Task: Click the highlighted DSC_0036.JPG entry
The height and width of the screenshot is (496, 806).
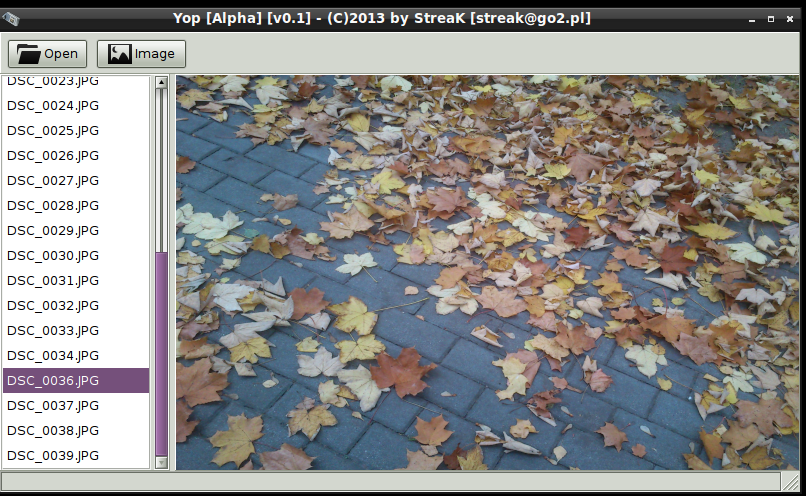Action: click(x=76, y=380)
